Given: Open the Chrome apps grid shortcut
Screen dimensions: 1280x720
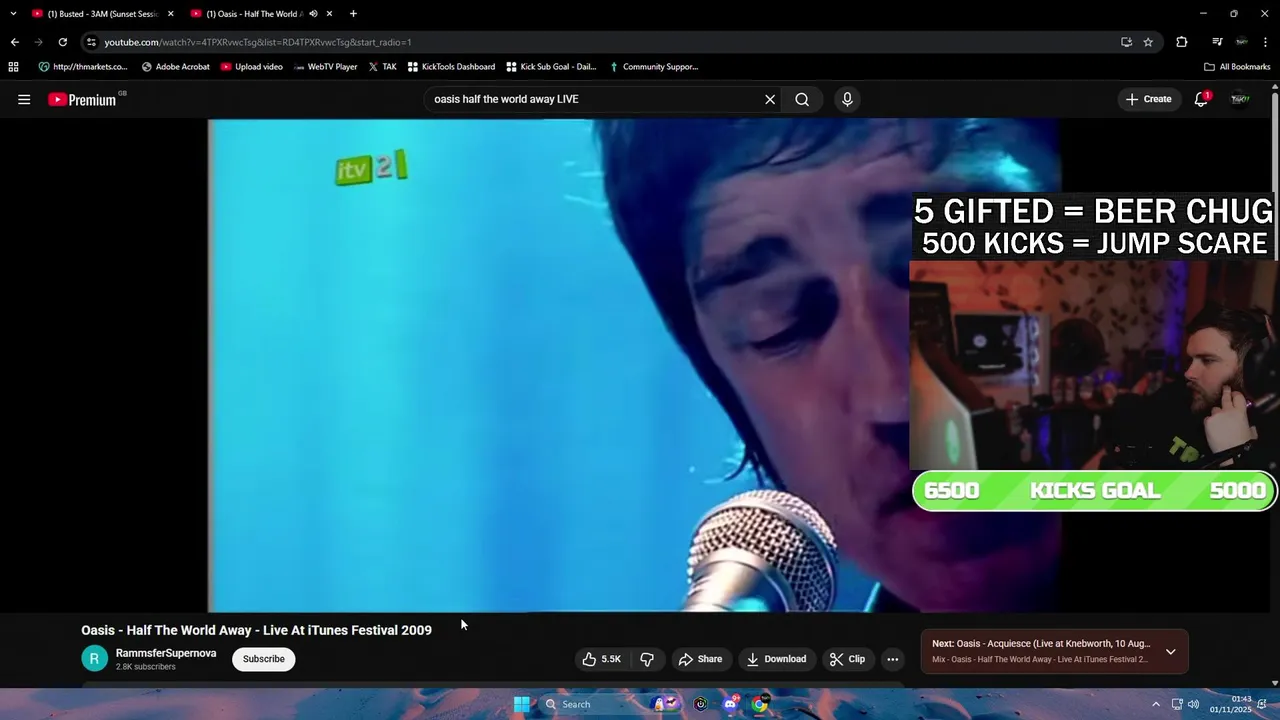Looking at the screenshot, I should (13, 67).
